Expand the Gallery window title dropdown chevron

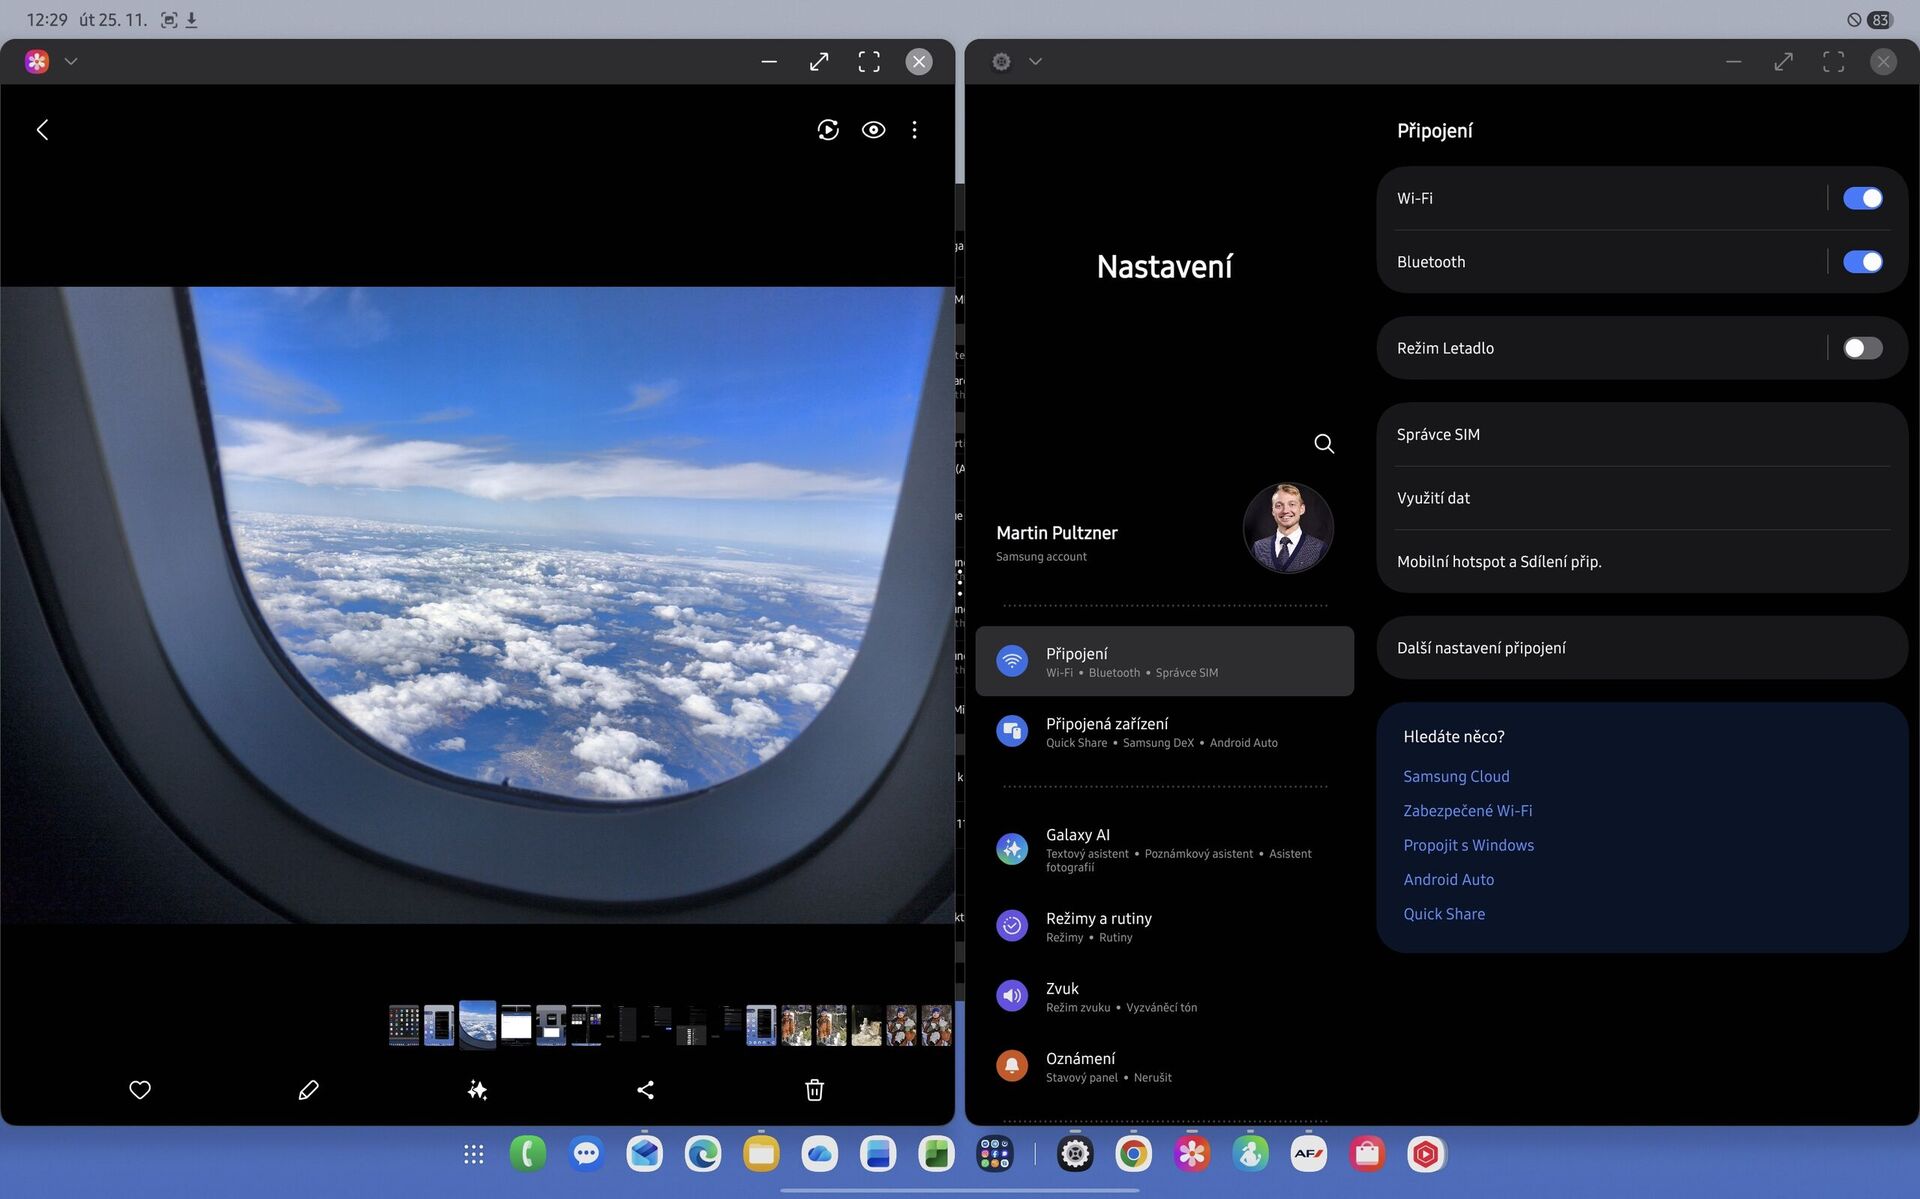[x=71, y=61]
